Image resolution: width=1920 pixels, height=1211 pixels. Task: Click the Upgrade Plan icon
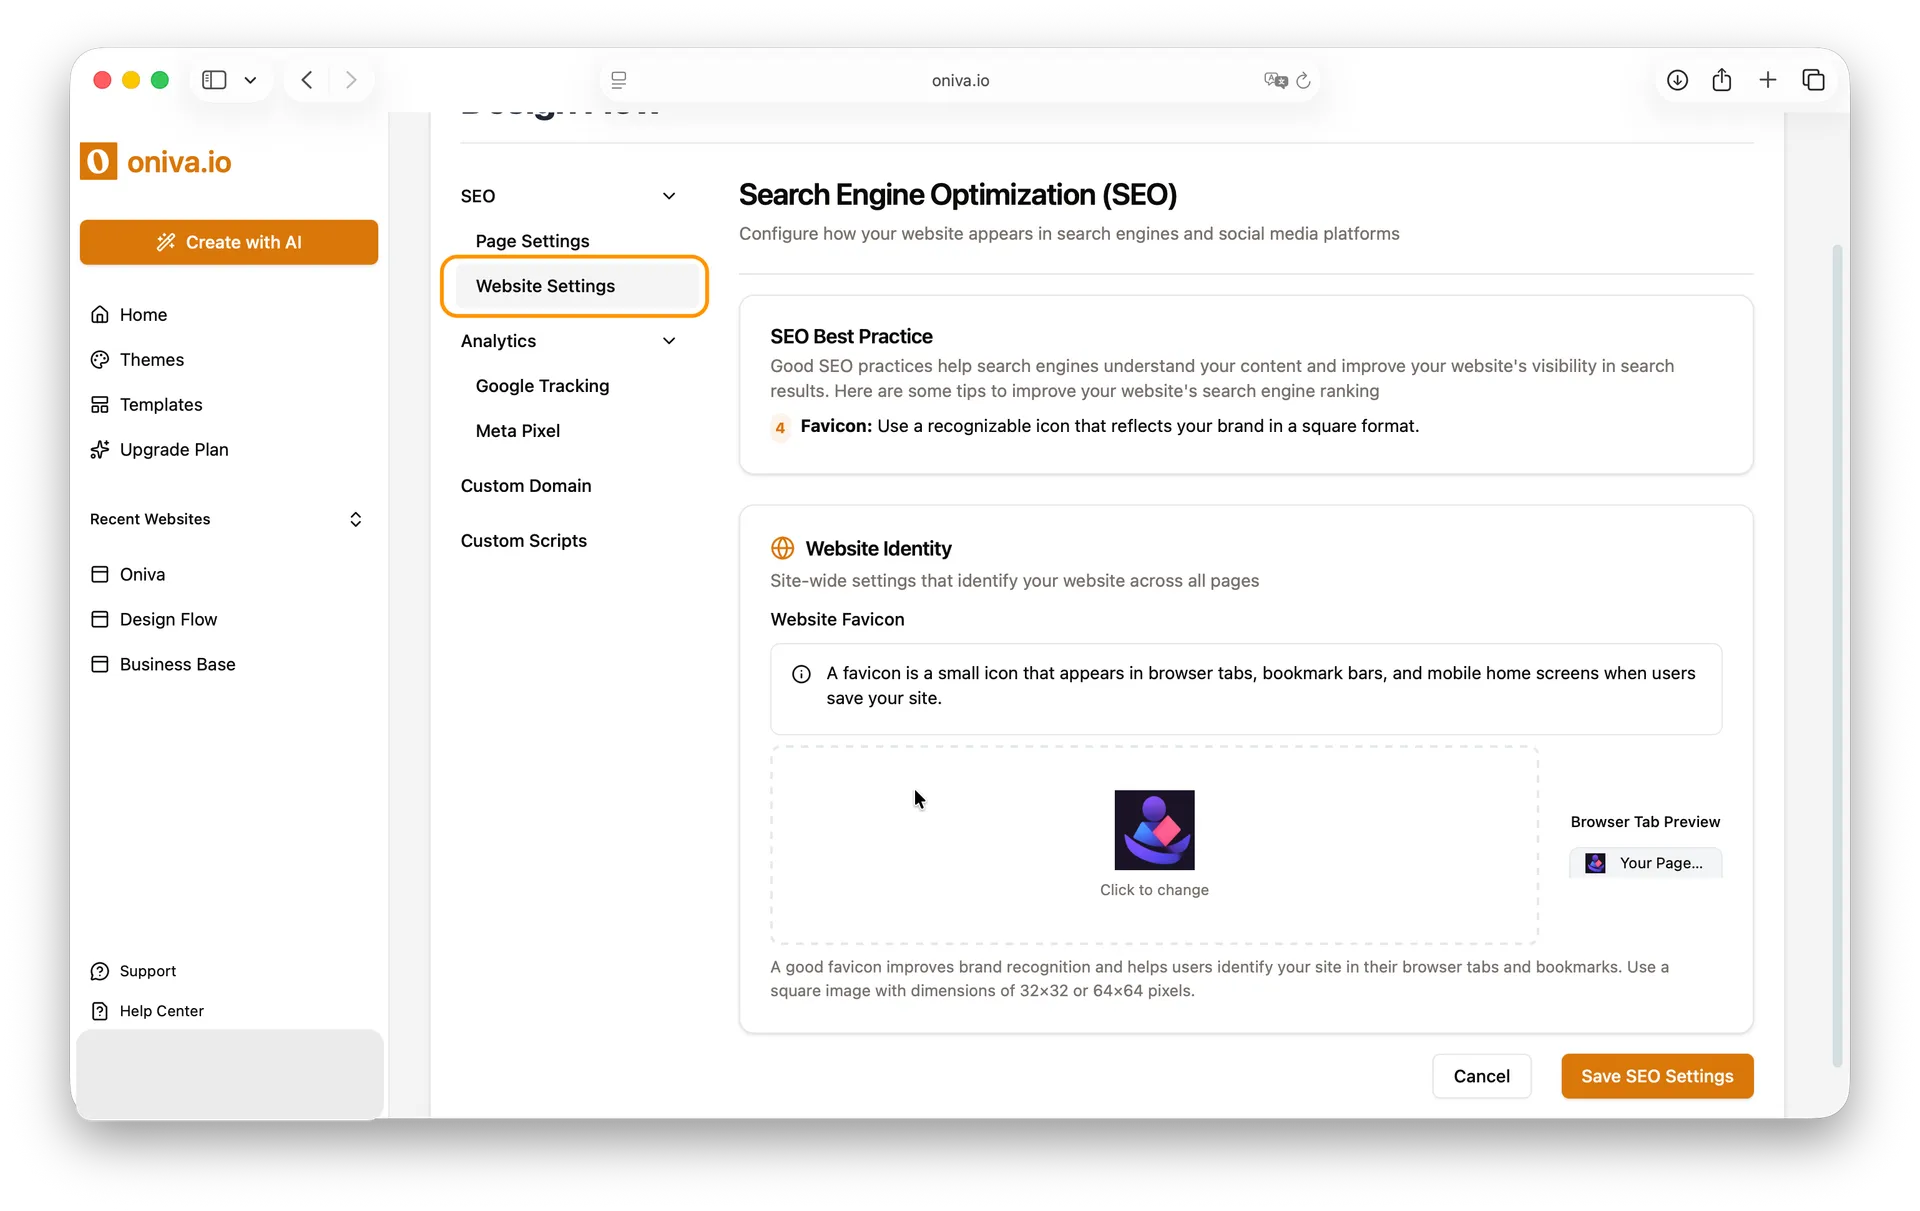pos(101,449)
